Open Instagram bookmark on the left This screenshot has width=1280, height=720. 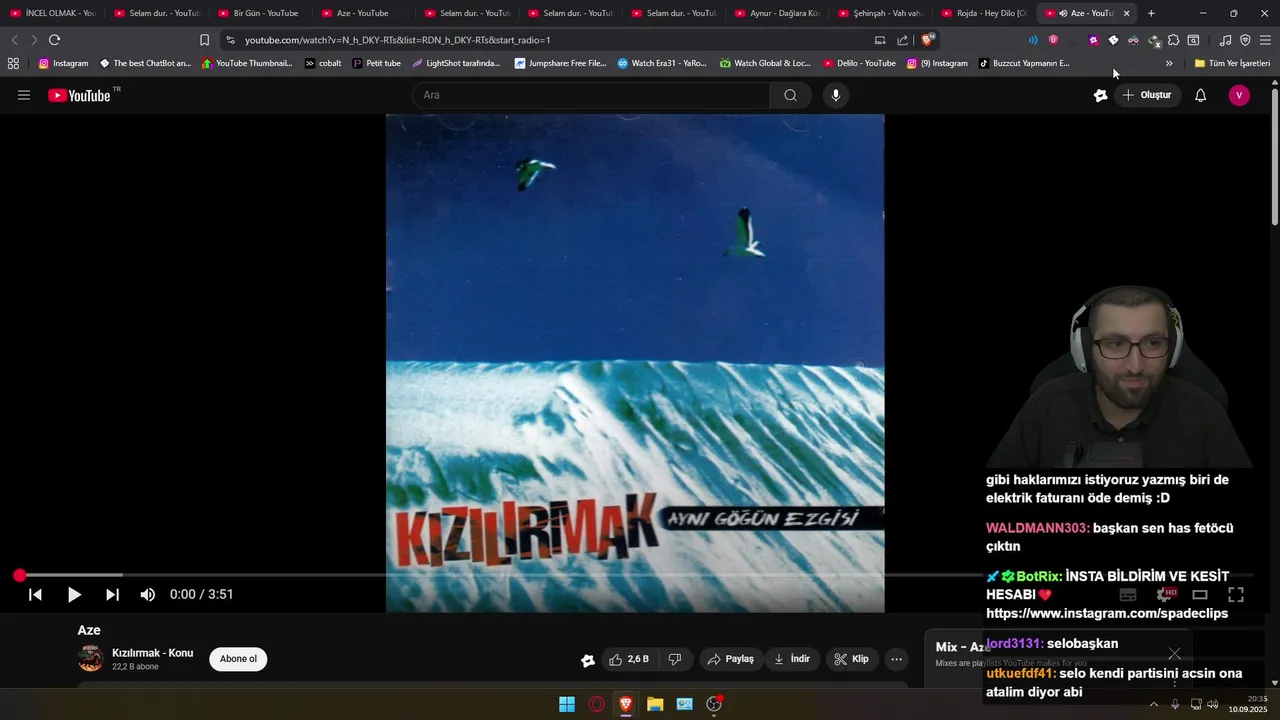point(63,63)
